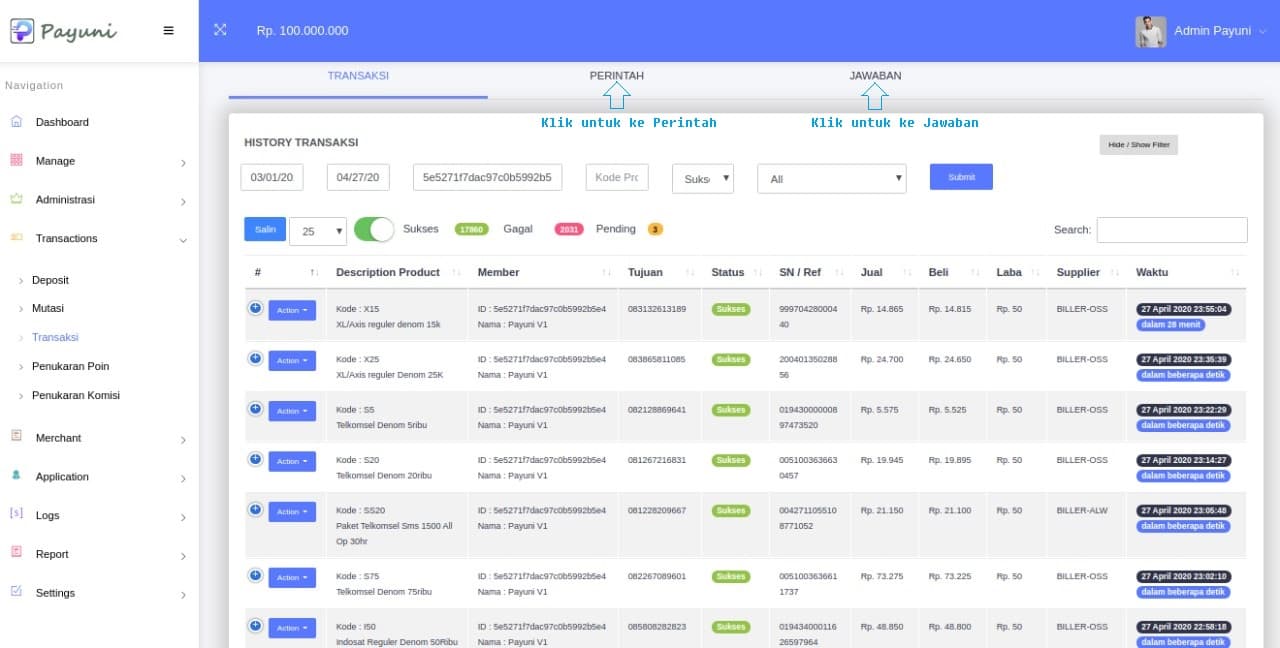The image size is (1280, 648).
Task: Click the Admin Payuni avatar picture
Action: pos(1150,31)
